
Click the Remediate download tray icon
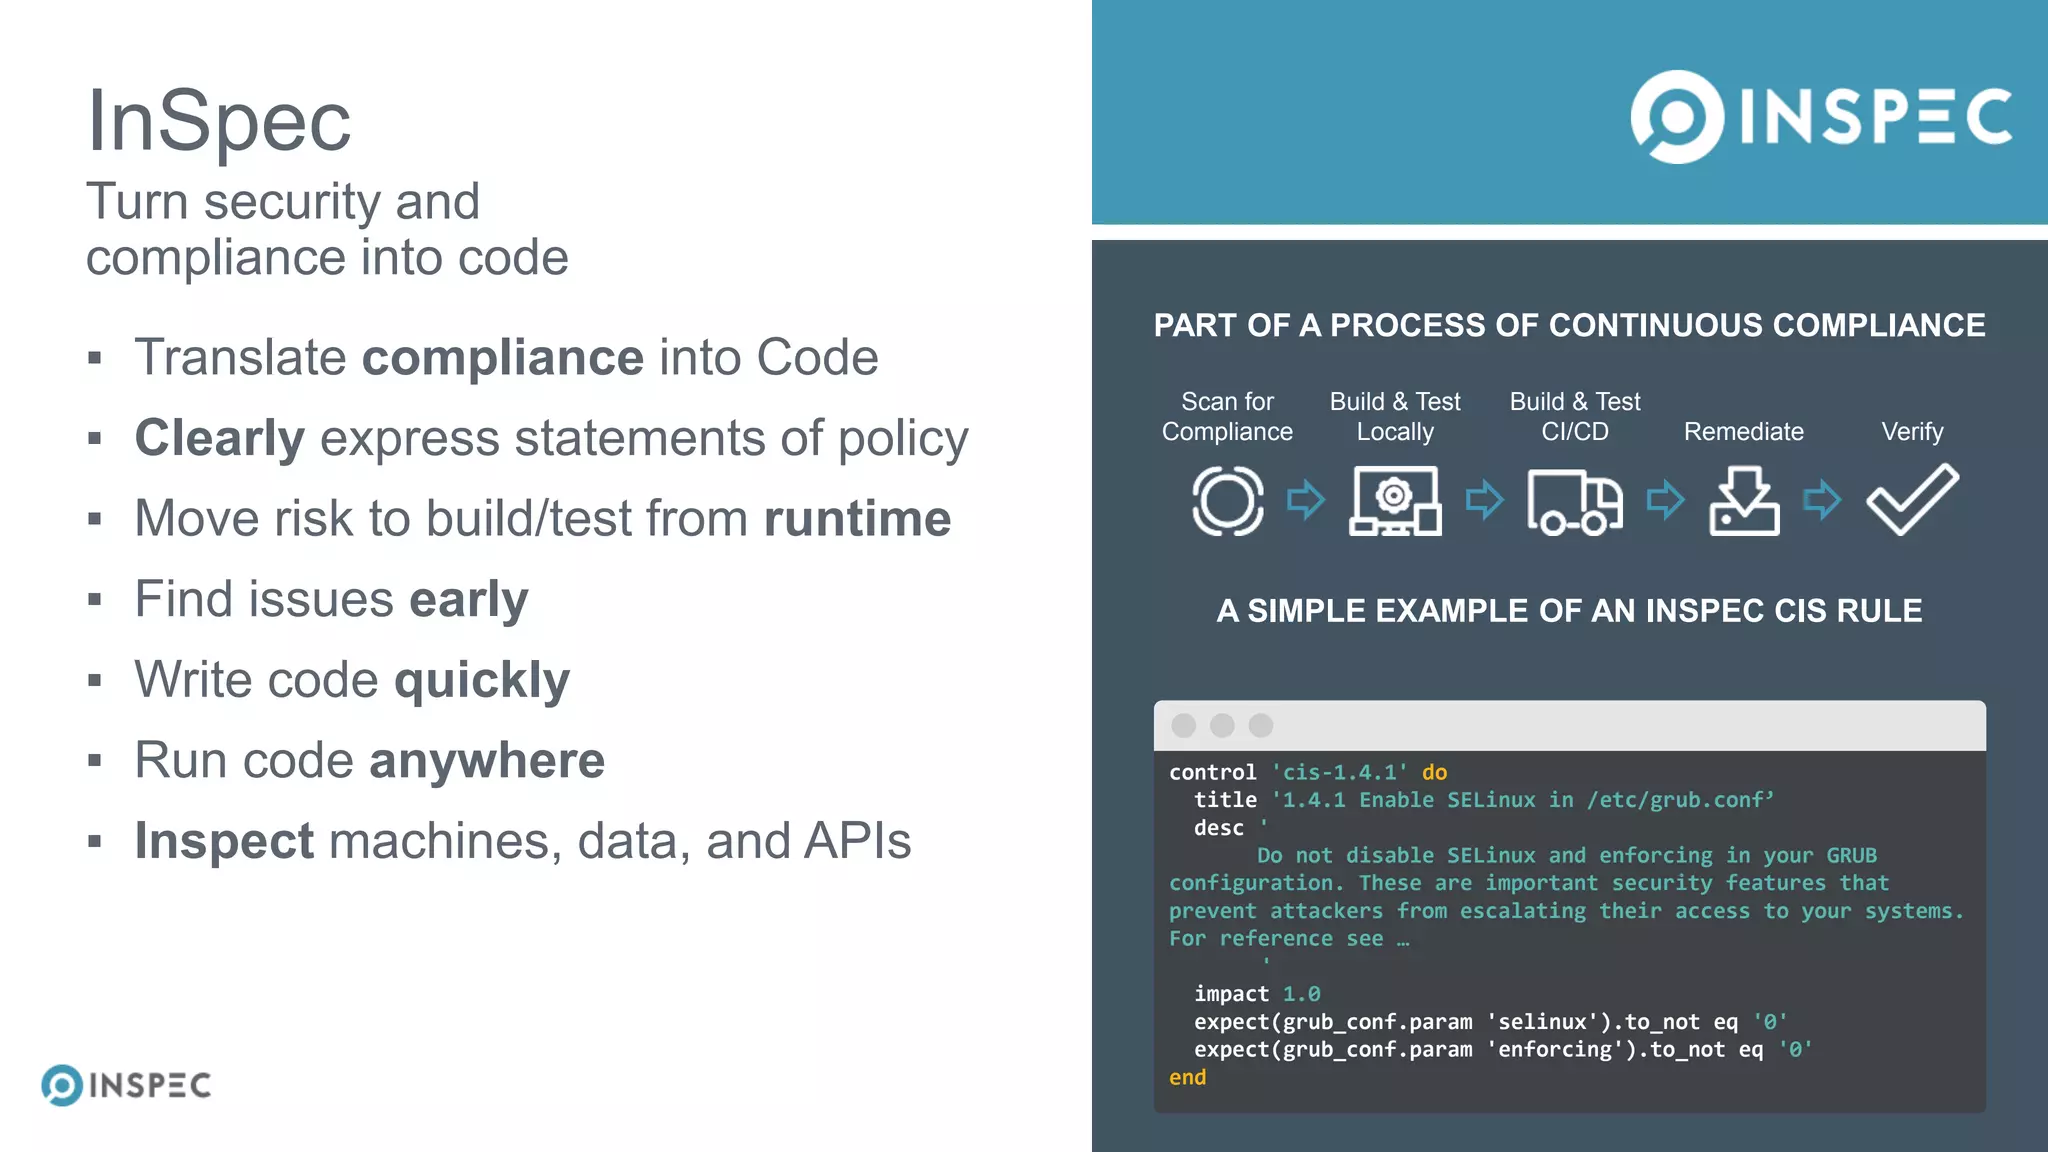(1744, 500)
